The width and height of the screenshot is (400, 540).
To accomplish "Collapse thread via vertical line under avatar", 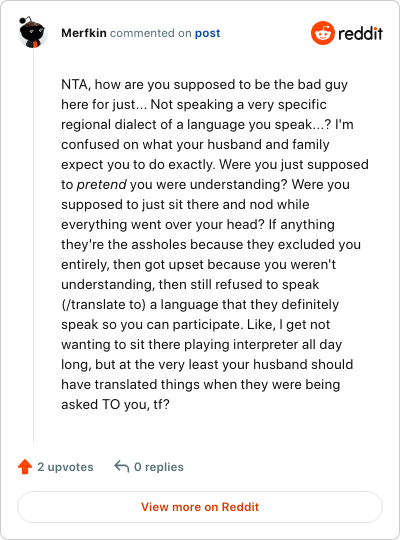I will (x=33, y=245).
